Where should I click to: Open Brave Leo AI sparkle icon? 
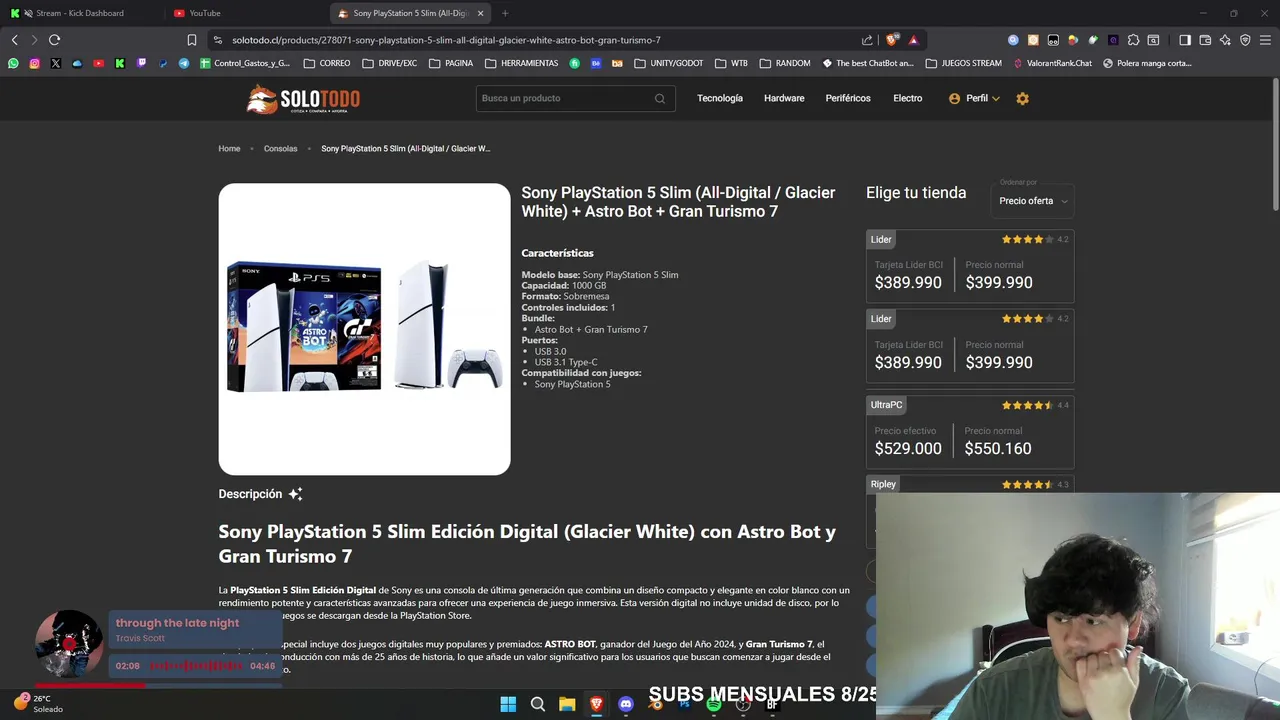tap(1225, 40)
